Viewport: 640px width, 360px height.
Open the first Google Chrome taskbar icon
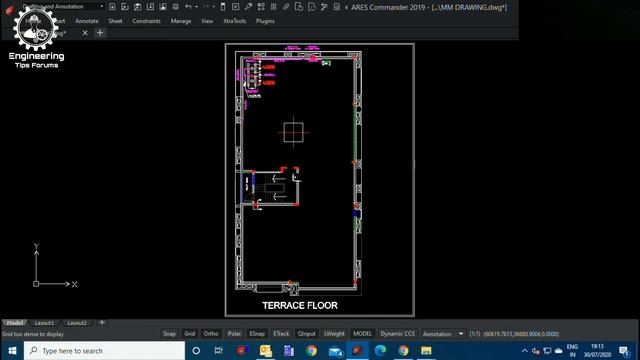point(311,351)
